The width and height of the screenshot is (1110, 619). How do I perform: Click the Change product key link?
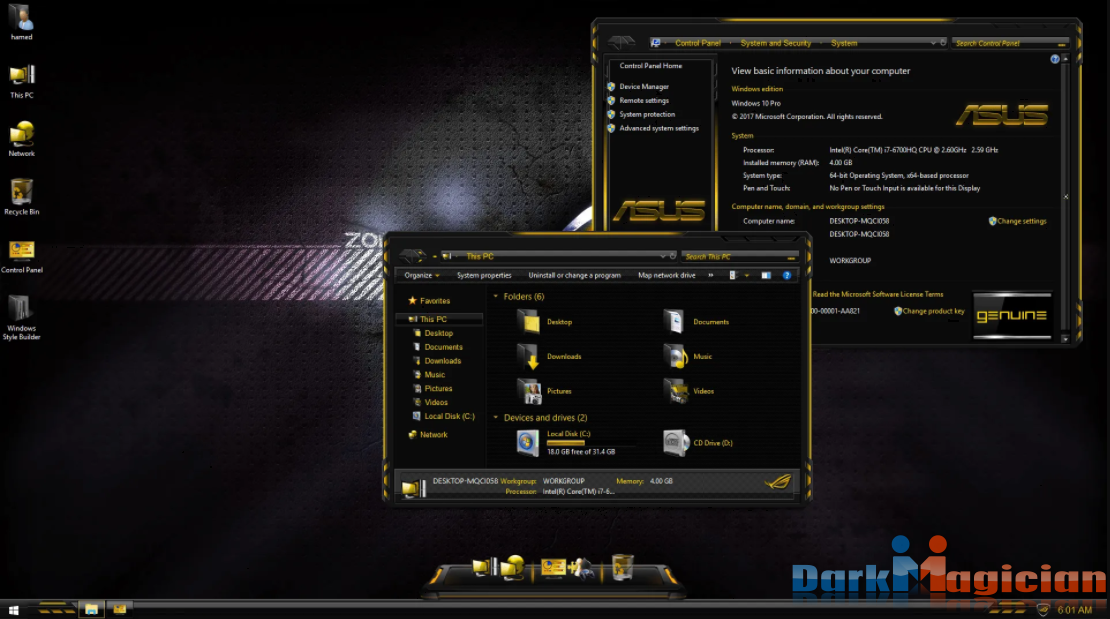coord(933,311)
